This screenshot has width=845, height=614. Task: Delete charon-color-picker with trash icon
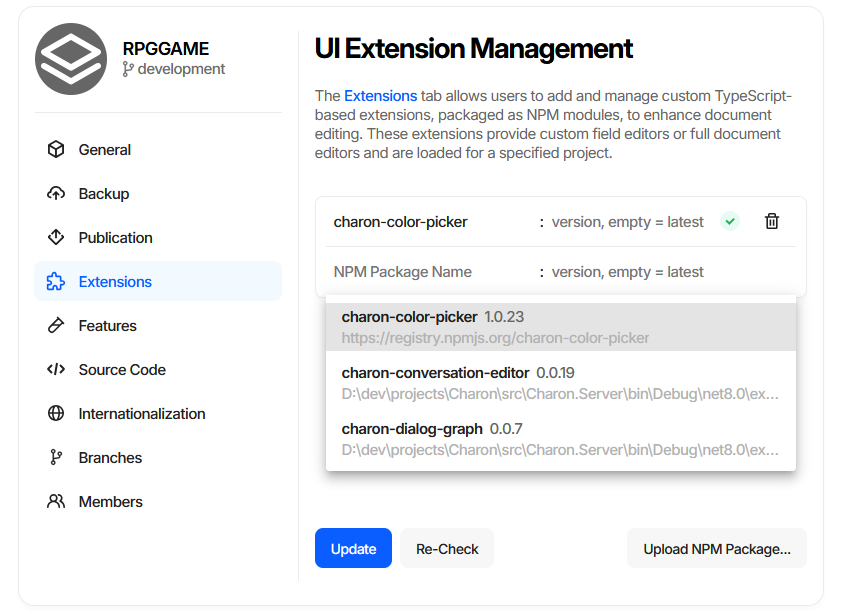pos(772,221)
